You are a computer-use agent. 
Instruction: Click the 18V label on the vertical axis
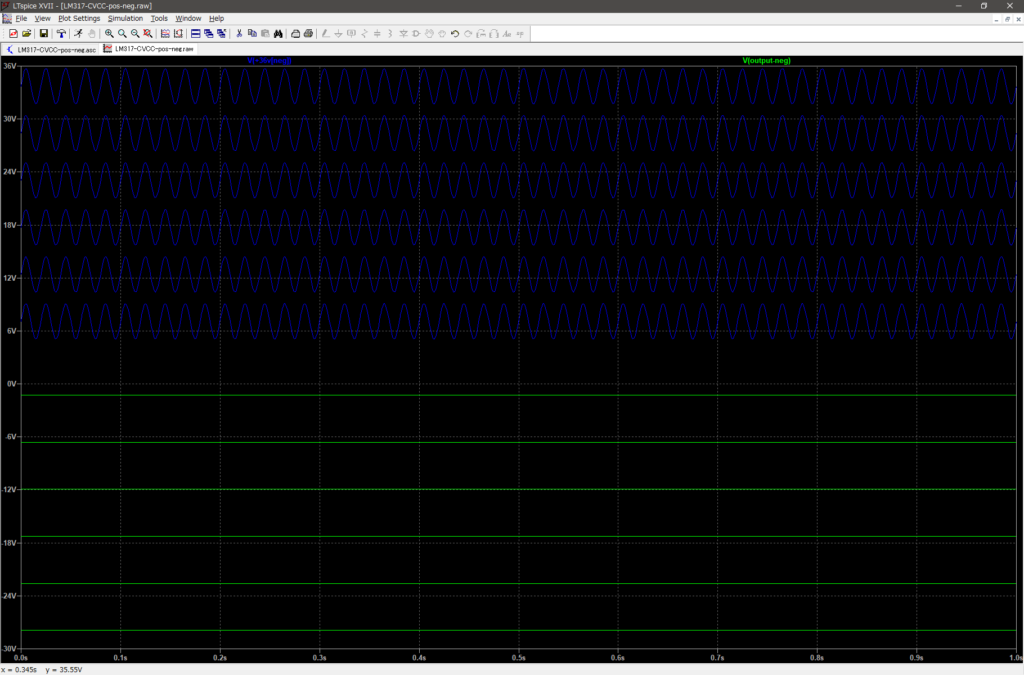[x=10, y=225]
